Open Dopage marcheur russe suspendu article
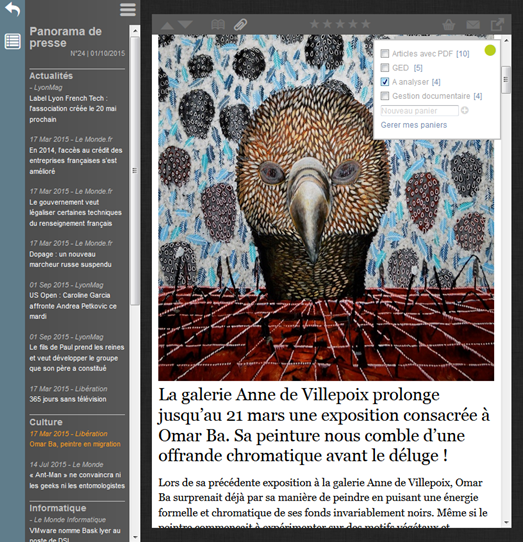Screen dimensions: 523x542 (x=70, y=259)
